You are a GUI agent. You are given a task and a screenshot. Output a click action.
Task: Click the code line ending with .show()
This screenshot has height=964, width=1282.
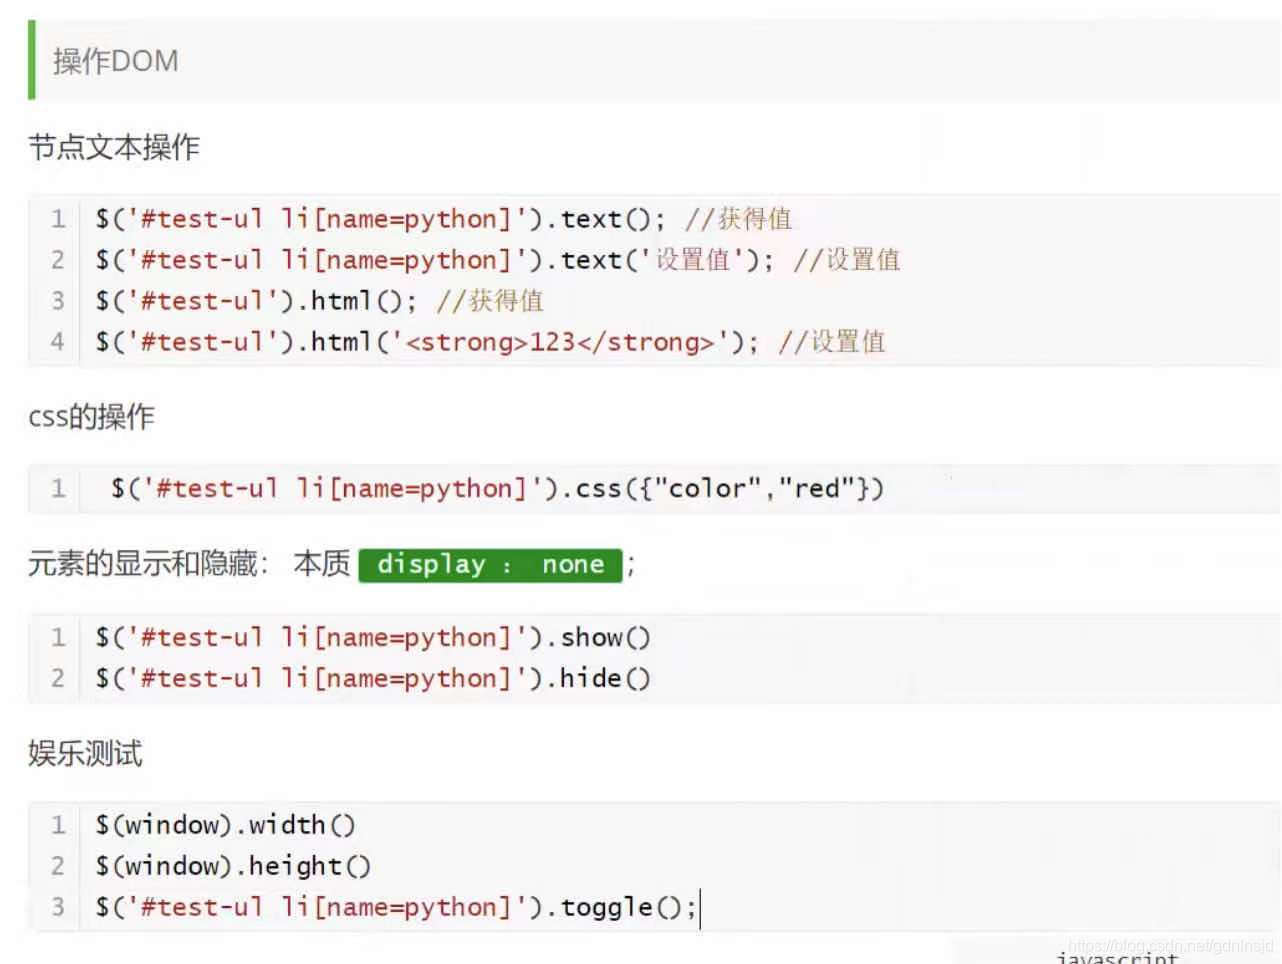pyautogui.click(x=372, y=637)
